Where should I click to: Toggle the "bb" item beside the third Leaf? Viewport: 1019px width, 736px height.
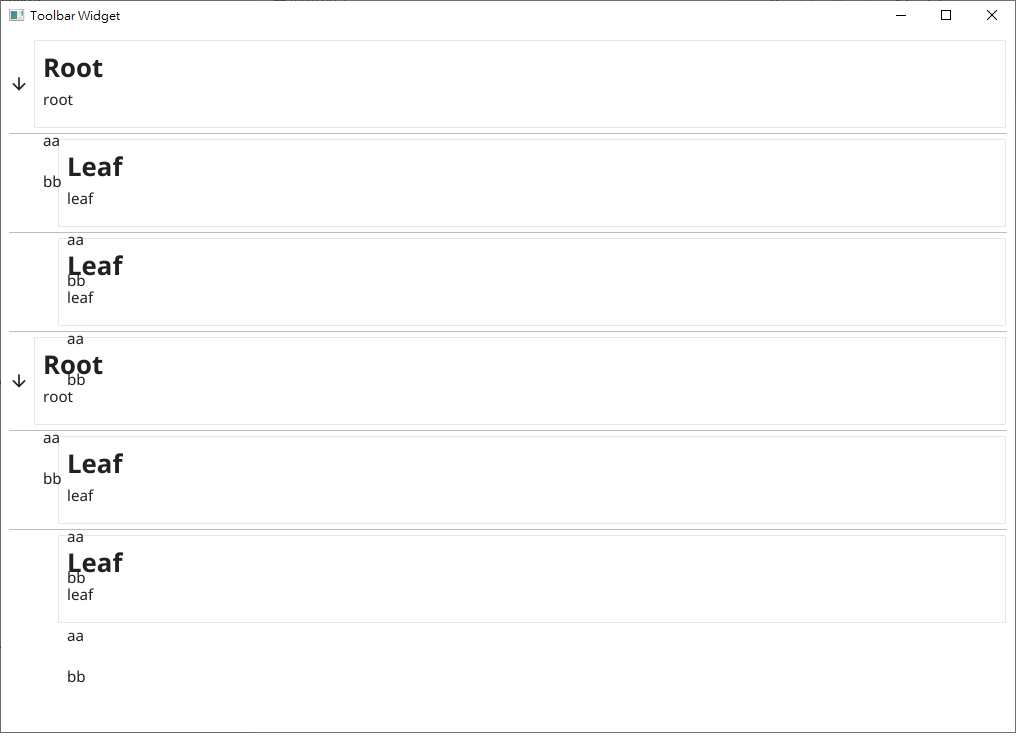tap(51, 479)
